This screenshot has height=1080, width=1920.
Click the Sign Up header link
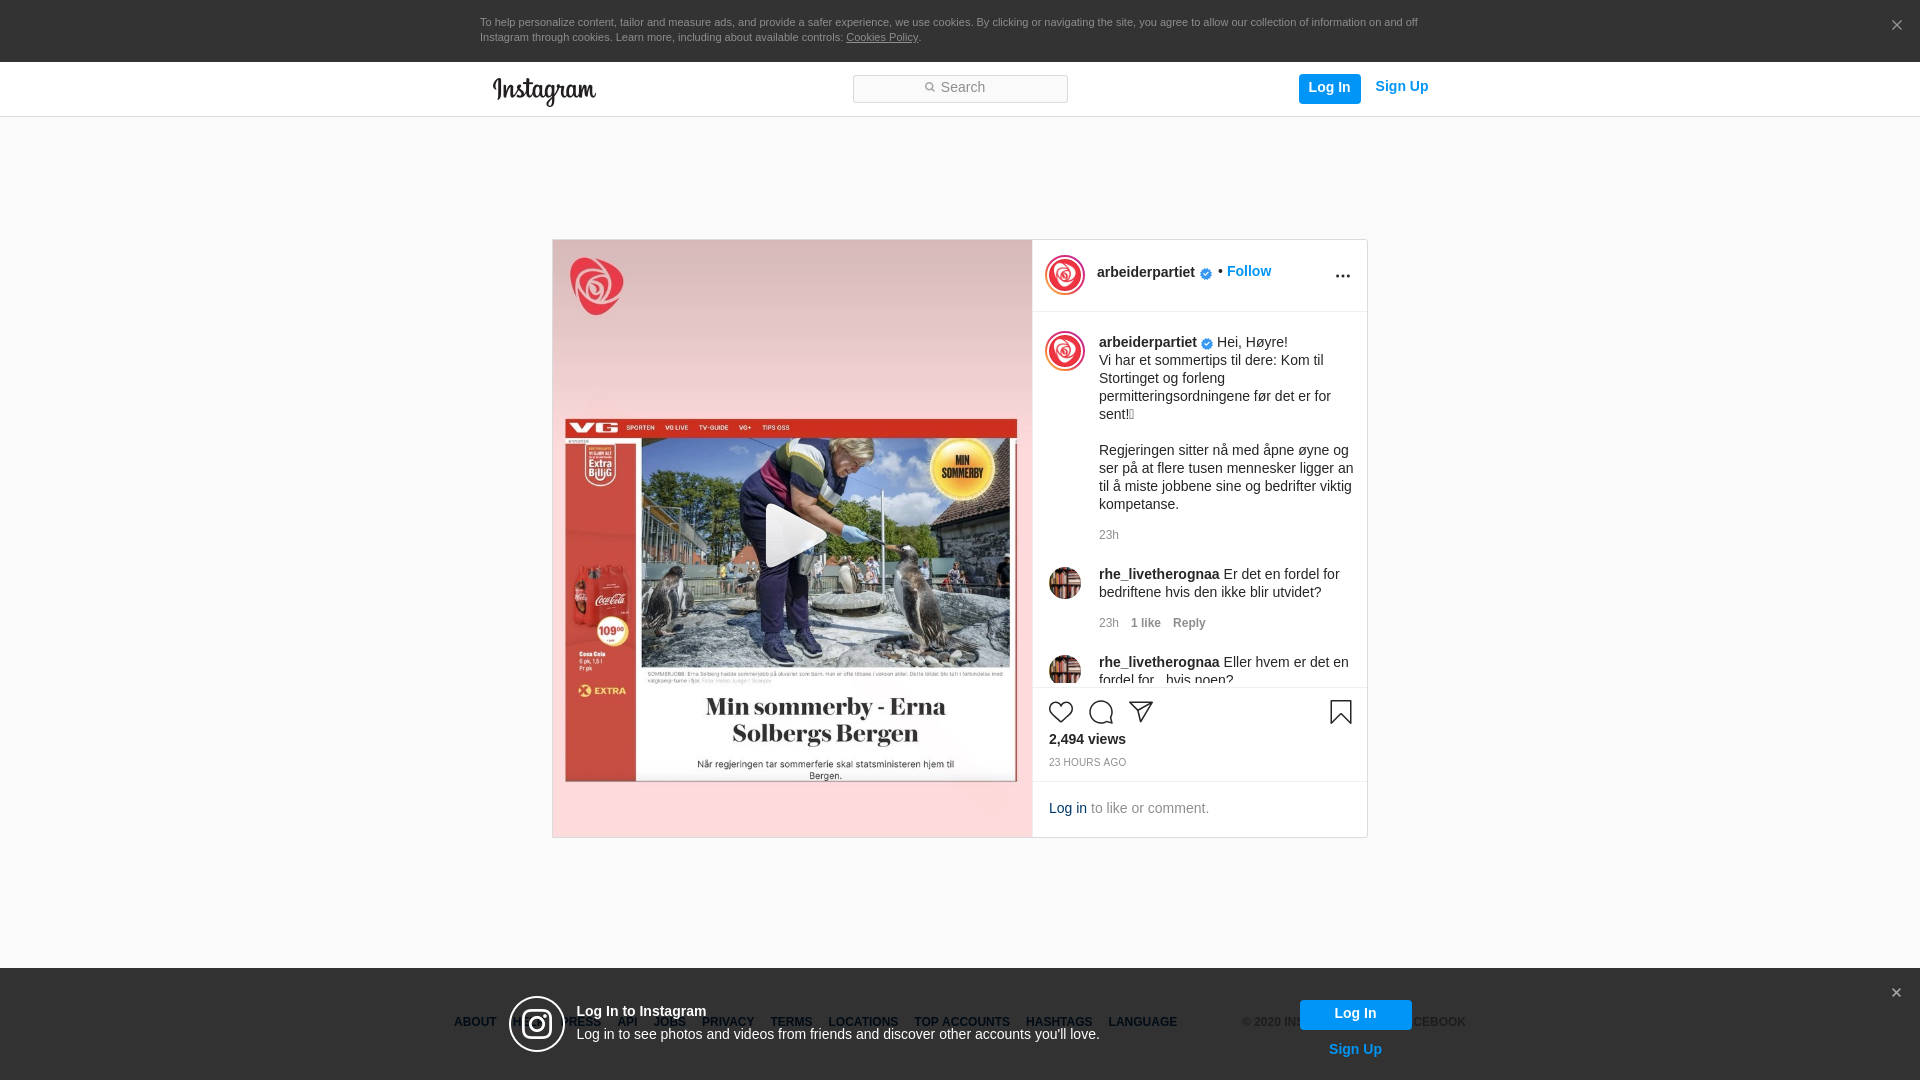(1401, 87)
